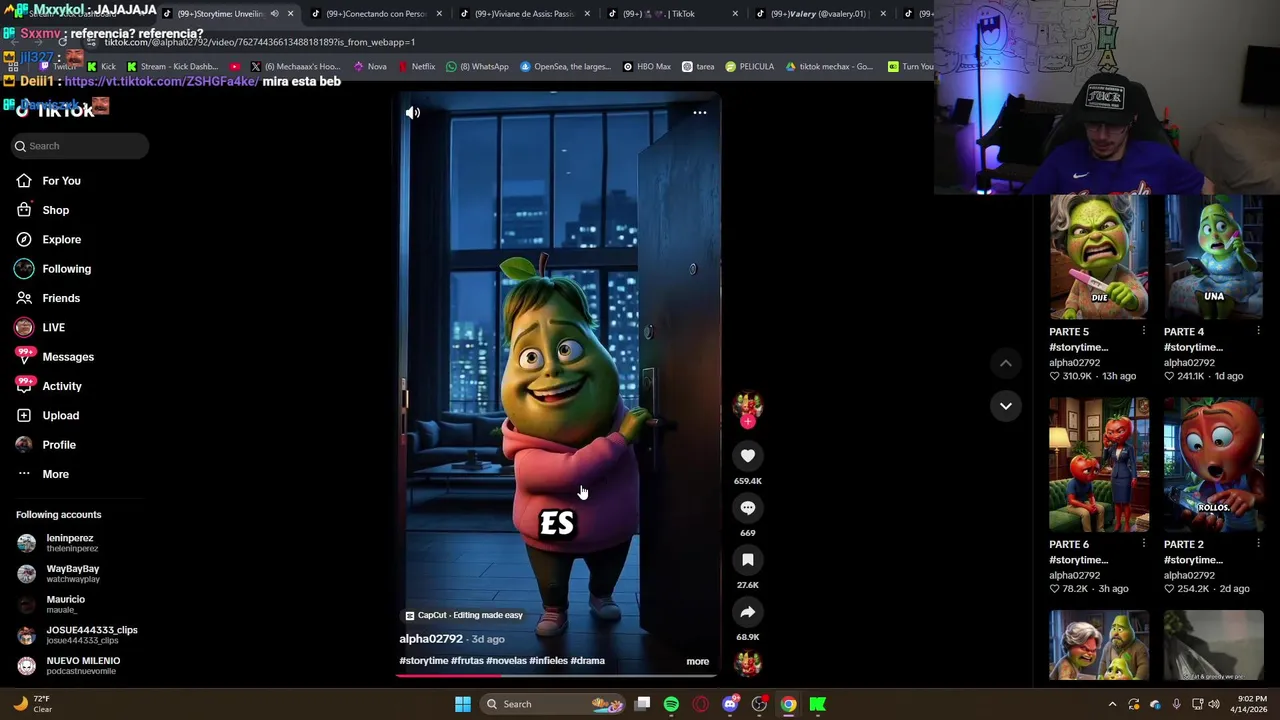Open LIVE section

click(40, 328)
